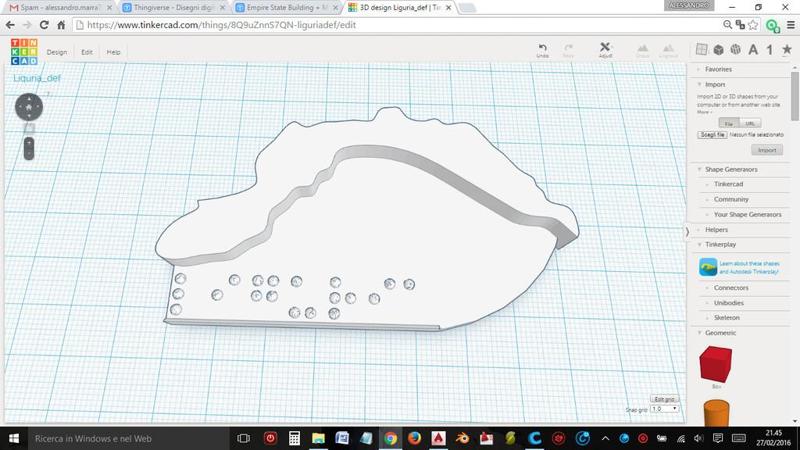Bookmark this page with star icon
The width and height of the screenshot is (800, 450).
point(753,25)
